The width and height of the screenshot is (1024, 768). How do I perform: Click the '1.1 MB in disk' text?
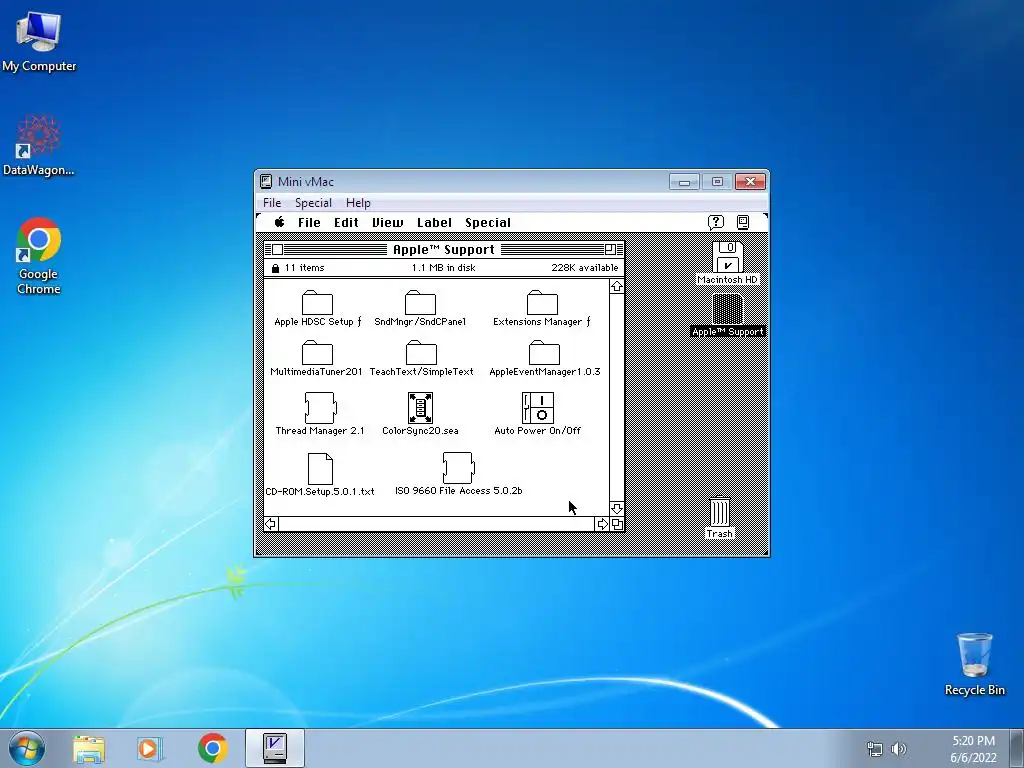click(x=443, y=268)
